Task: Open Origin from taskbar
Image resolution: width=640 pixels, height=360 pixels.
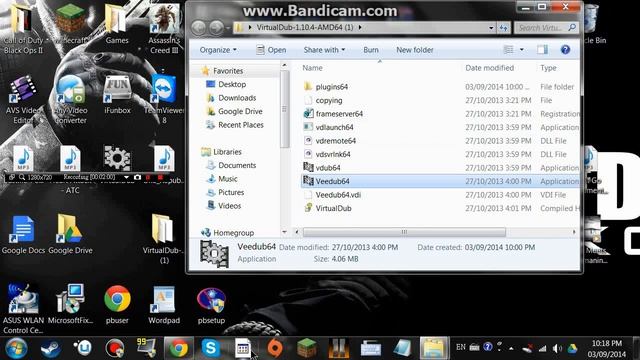Action: [275, 348]
